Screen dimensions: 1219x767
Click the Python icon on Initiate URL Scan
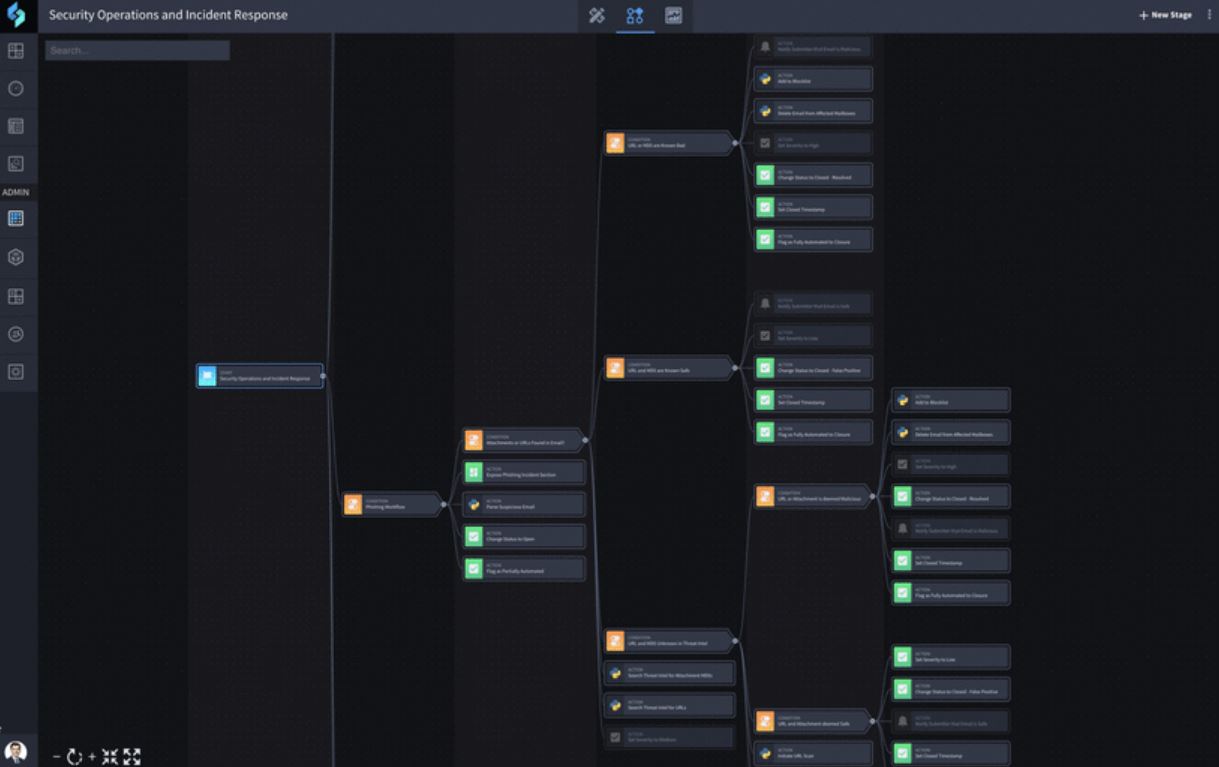[765, 753]
